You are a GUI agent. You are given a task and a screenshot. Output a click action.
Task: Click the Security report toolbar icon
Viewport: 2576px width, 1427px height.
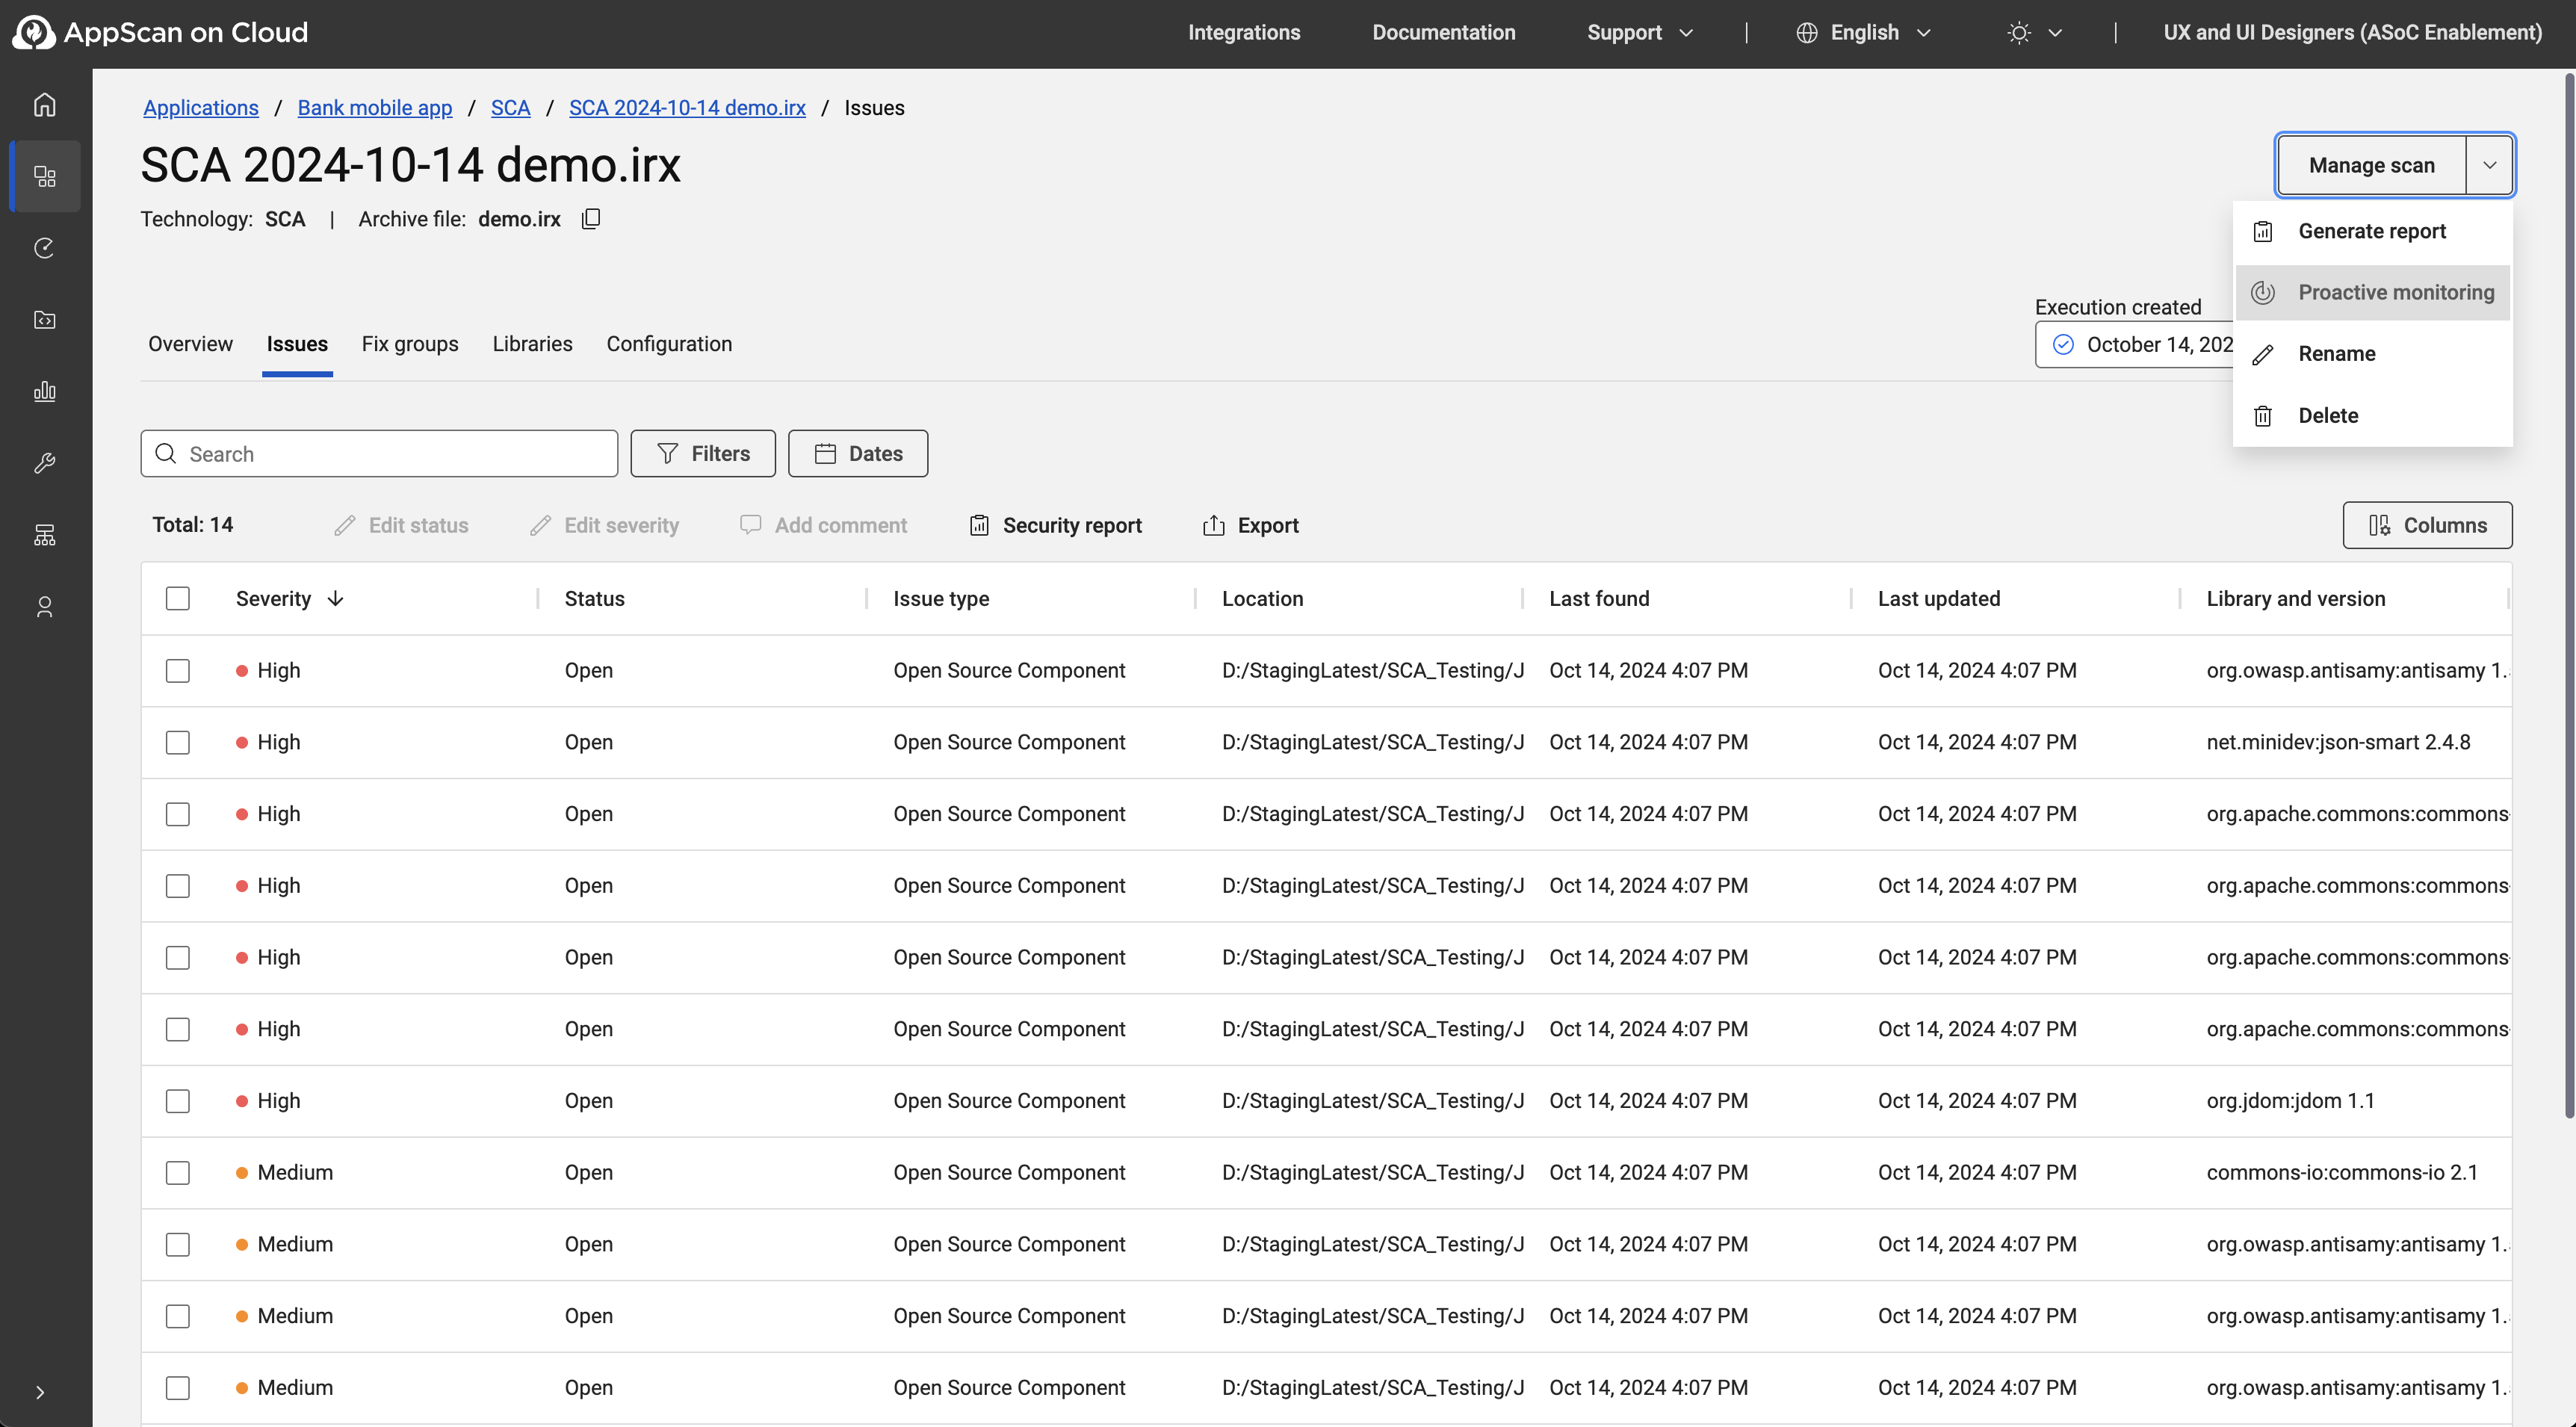(979, 525)
